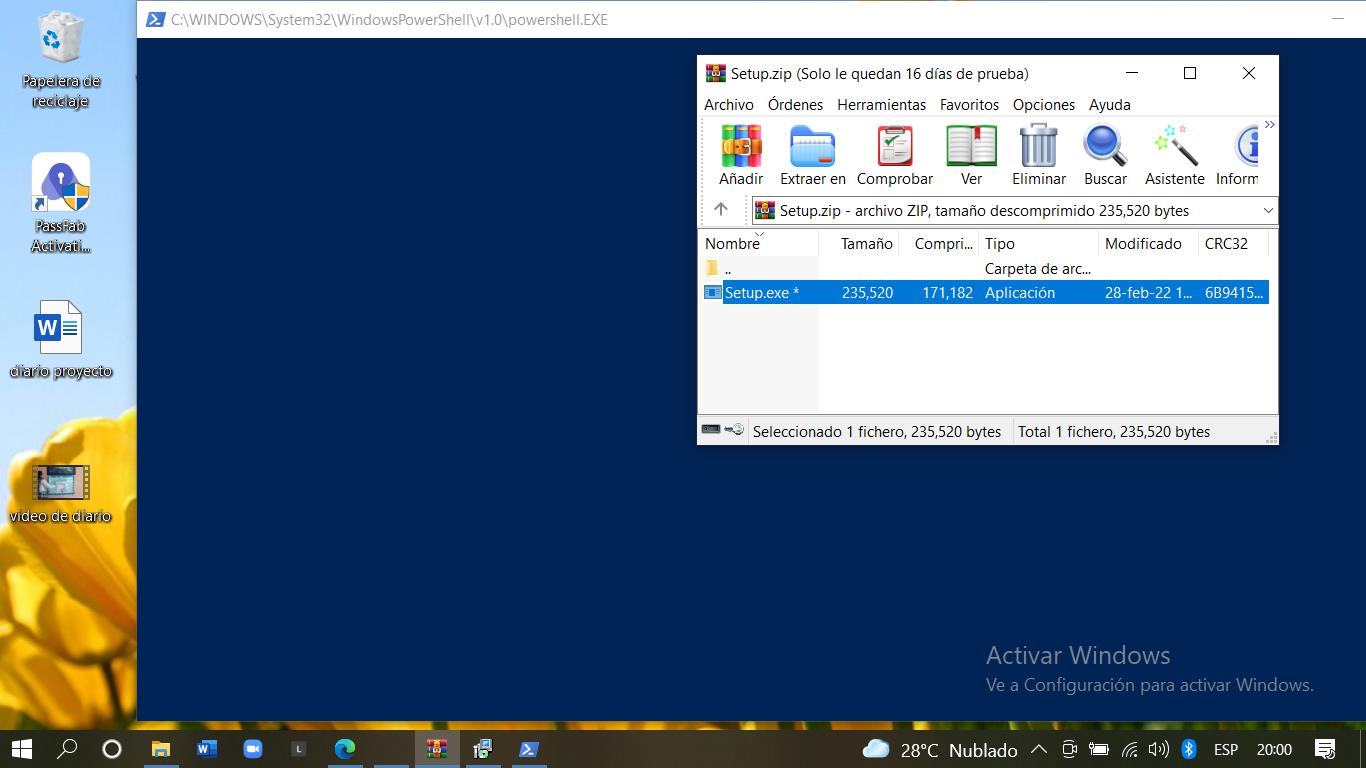Expand hidden toolbar buttons chevron
1366x768 pixels.
(x=1269, y=125)
